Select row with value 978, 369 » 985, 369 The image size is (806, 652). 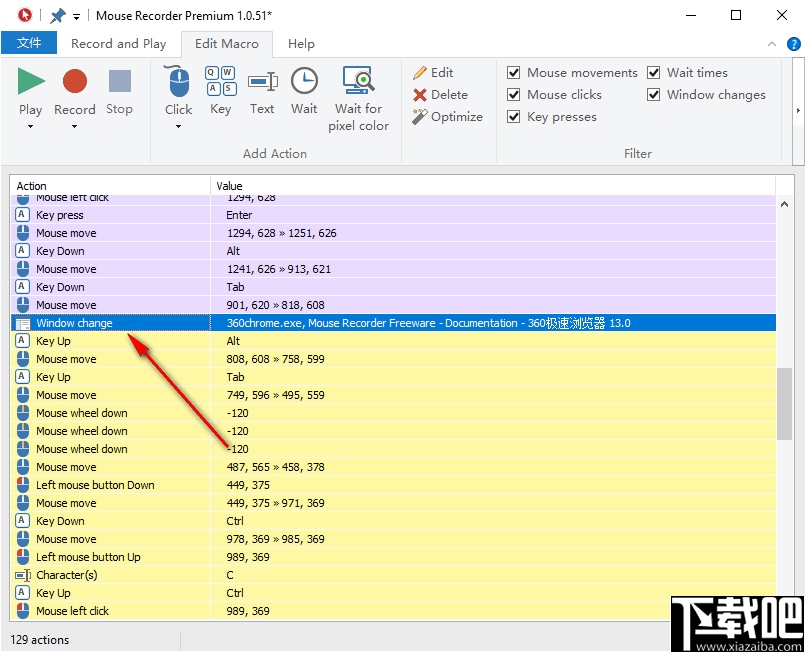click(393, 539)
